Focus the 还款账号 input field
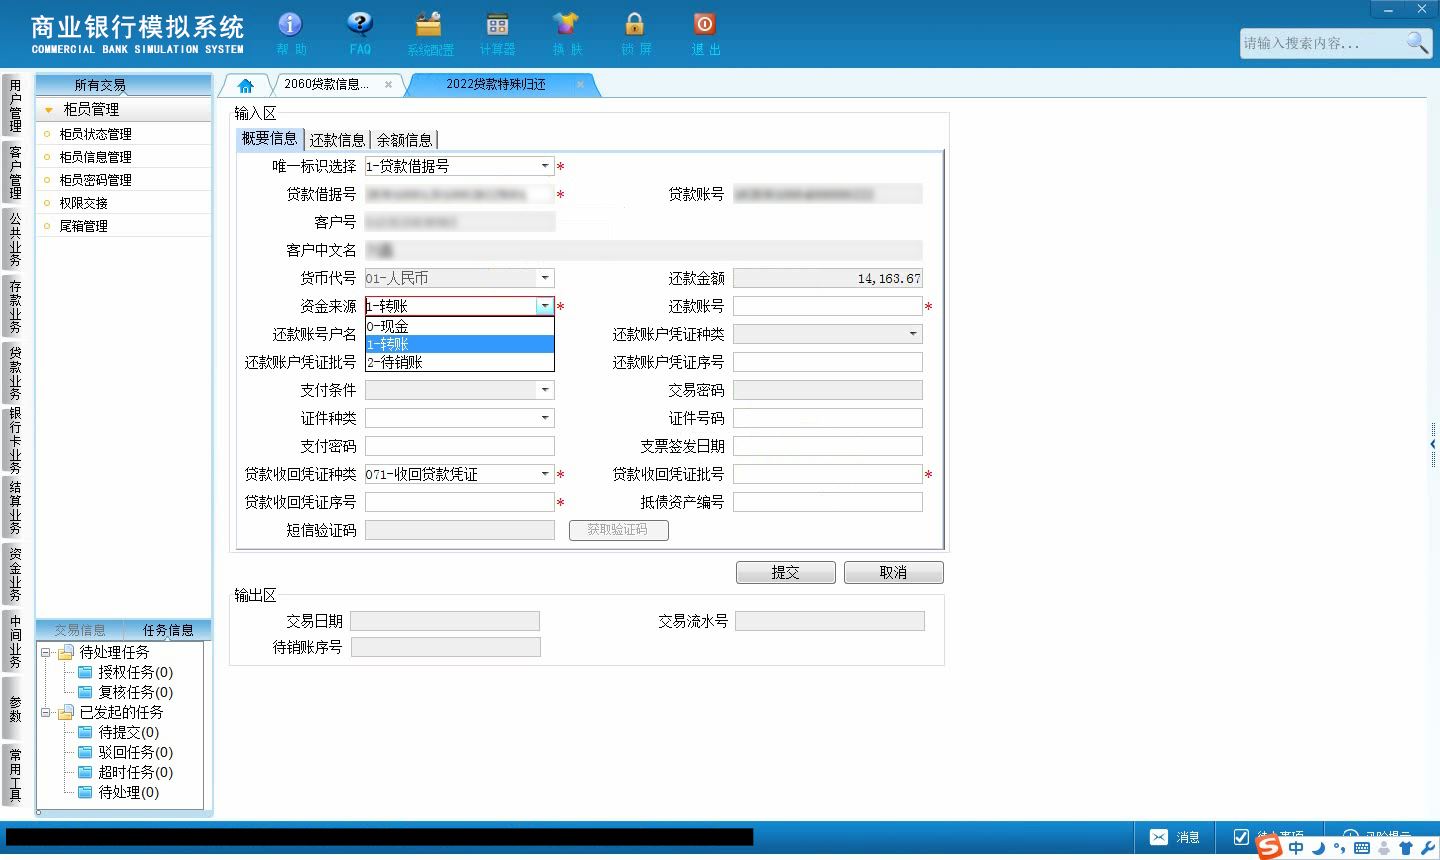This screenshot has height=860, width=1440. click(827, 306)
